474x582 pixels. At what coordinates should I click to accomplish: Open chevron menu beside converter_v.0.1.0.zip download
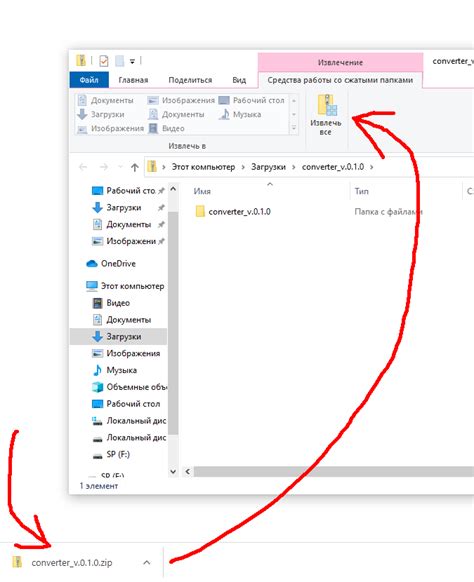[x=147, y=563]
